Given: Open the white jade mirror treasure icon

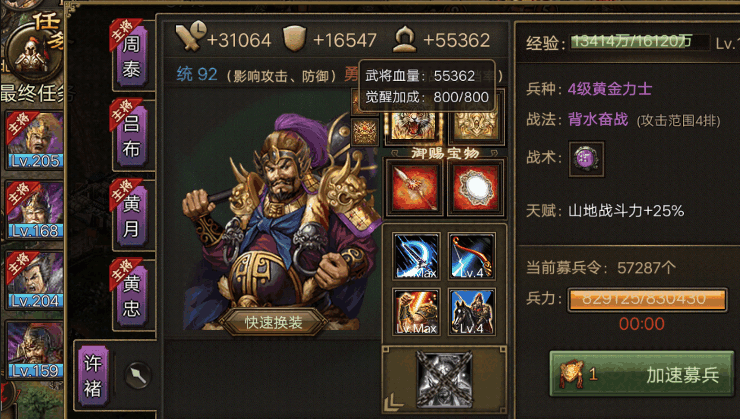Looking at the screenshot, I should pyautogui.click(x=476, y=188).
